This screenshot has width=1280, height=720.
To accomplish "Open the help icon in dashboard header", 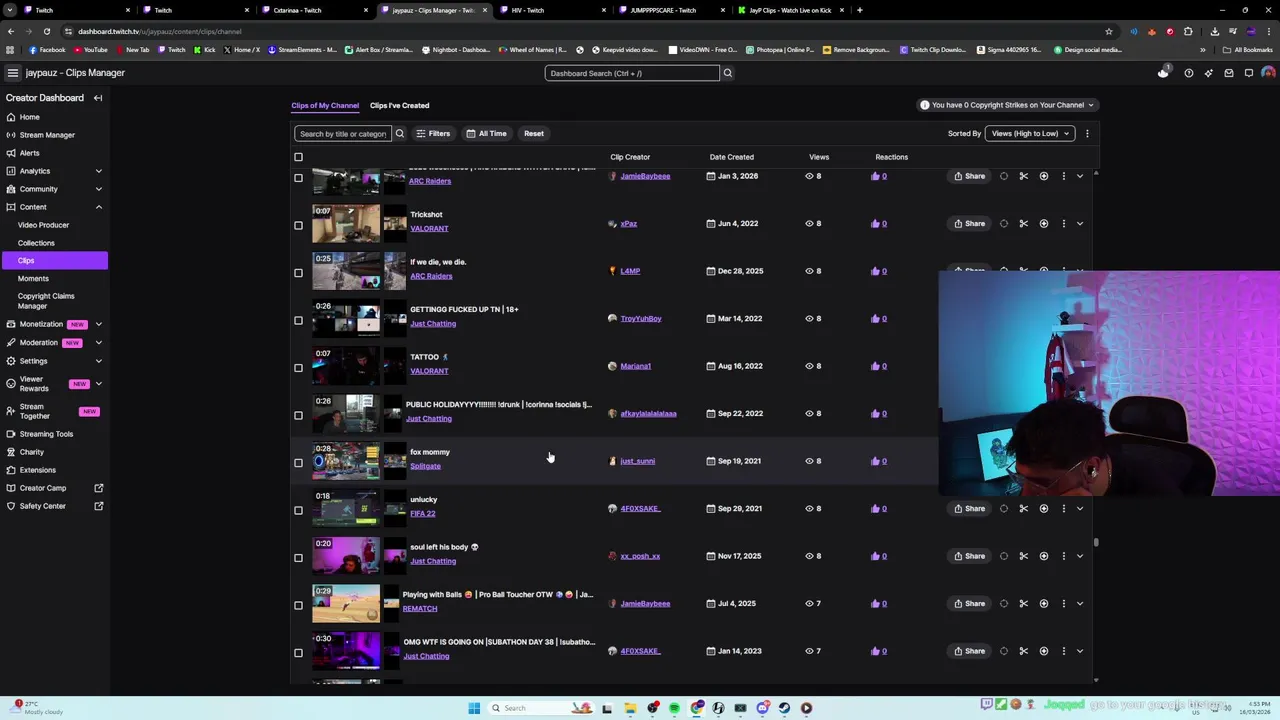I will 1188,73.
